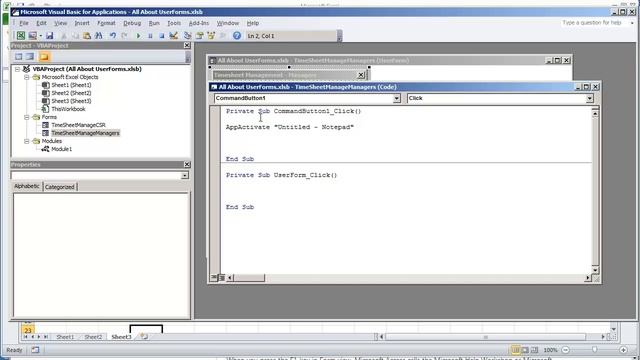Select the TimeSheetManageCSR form
Image resolution: width=640 pixels, height=360 pixels.
click(78, 125)
